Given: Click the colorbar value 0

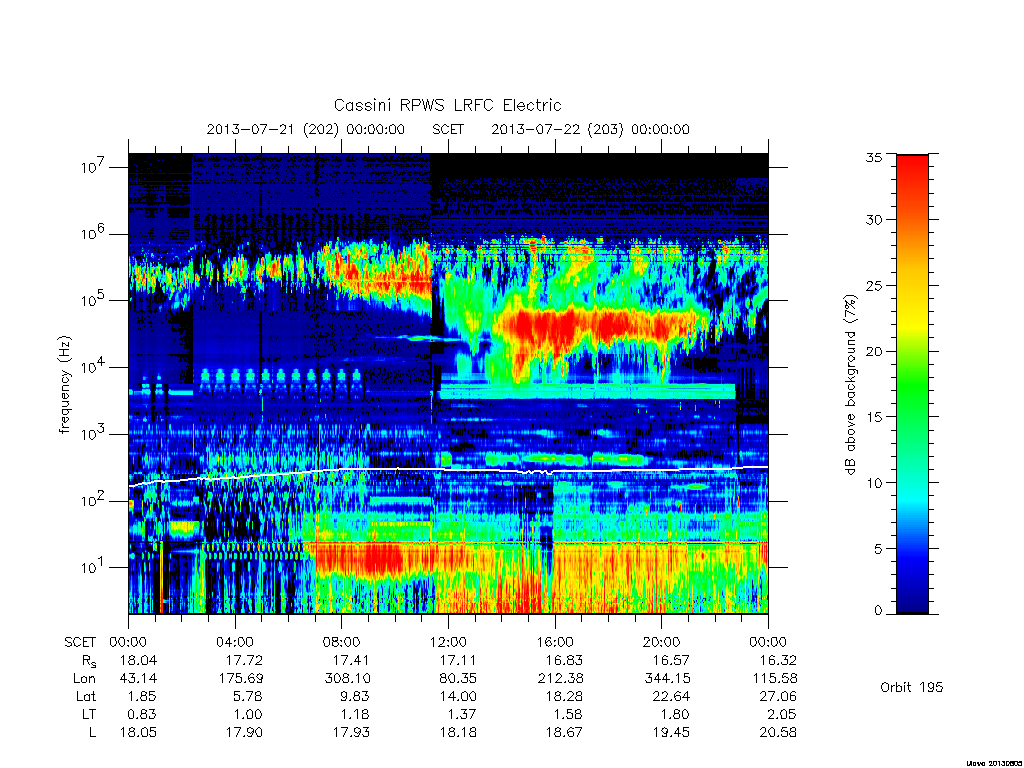Looking at the screenshot, I should (x=878, y=611).
